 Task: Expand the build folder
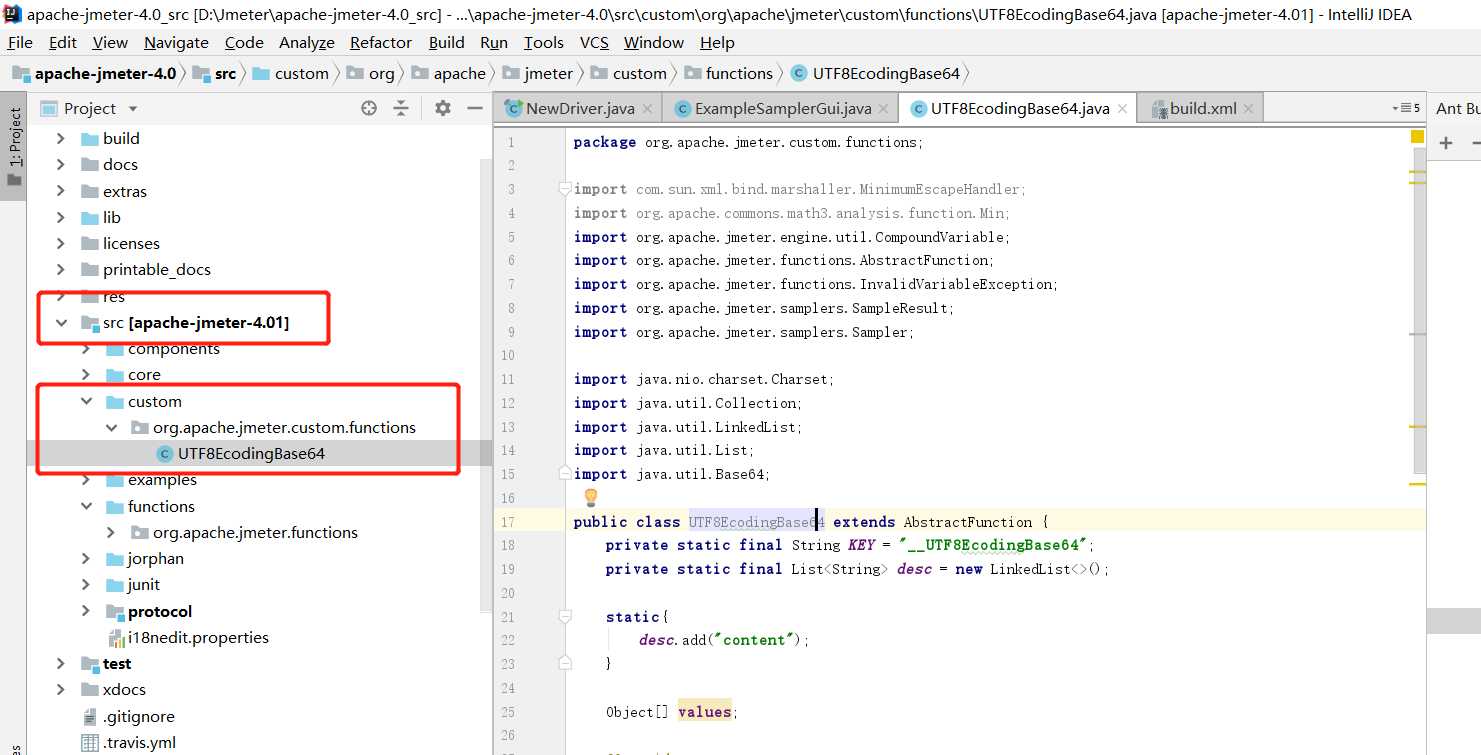[x=61, y=138]
